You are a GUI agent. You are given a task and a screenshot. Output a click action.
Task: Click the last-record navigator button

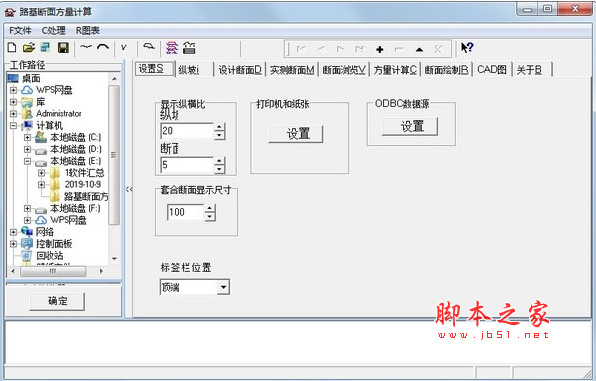point(359,49)
